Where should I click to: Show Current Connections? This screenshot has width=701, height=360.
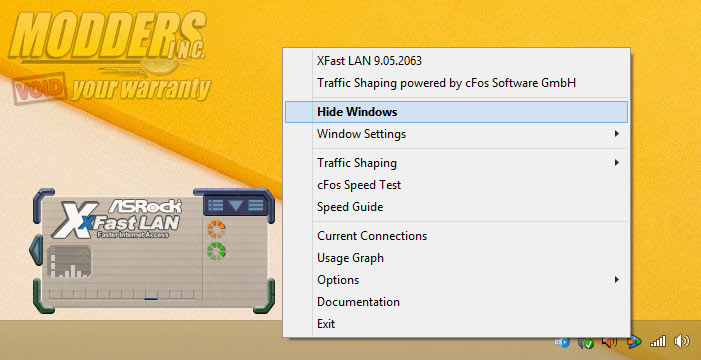pyautogui.click(x=456, y=236)
